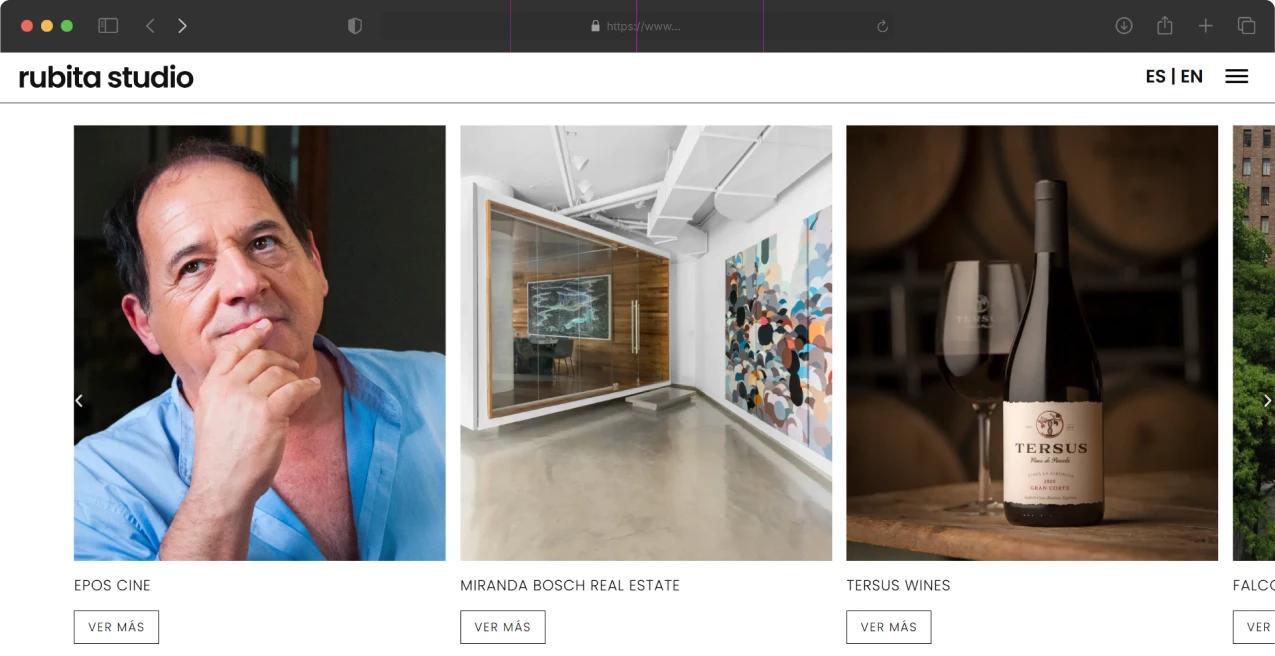Open the privacy shield icon
Viewport: 1275px width, 656px height.
(355, 26)
